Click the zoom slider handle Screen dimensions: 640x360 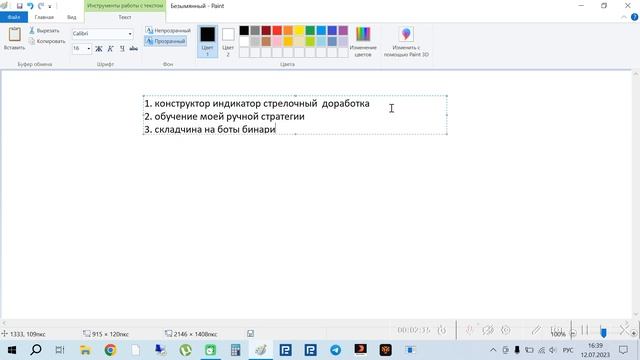click(x=603, y=333)
